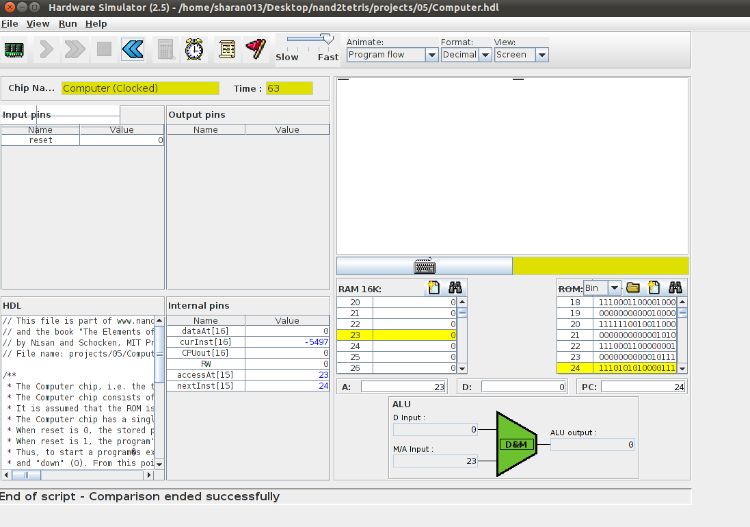The width and height of the screenshot is (750, 527).
Task: Click the calculator Eval icon
Action: point(165,49)
